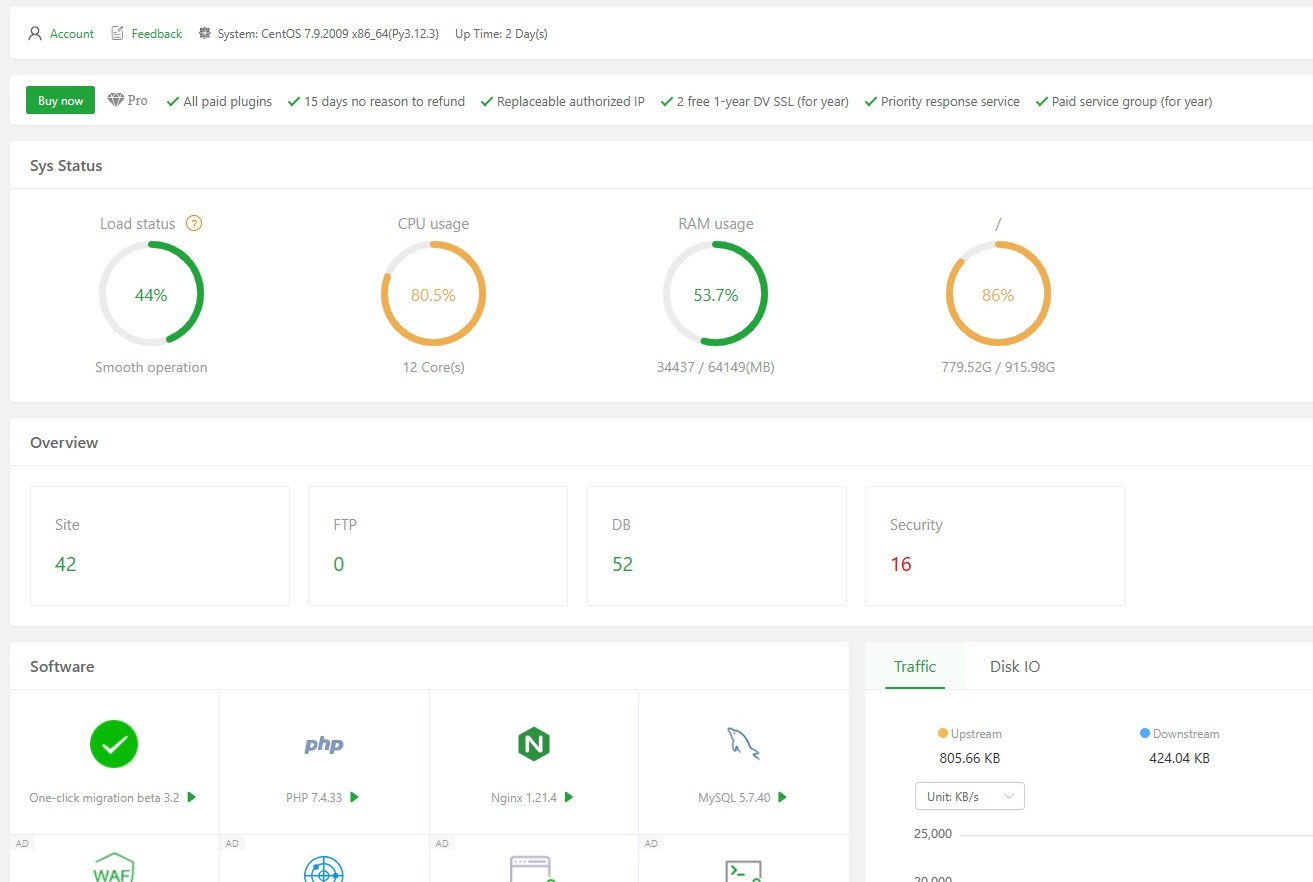Viewport: 1313px width, 882px height.
Task: Click the PHP logo icon
Action: tap(324, 744)
